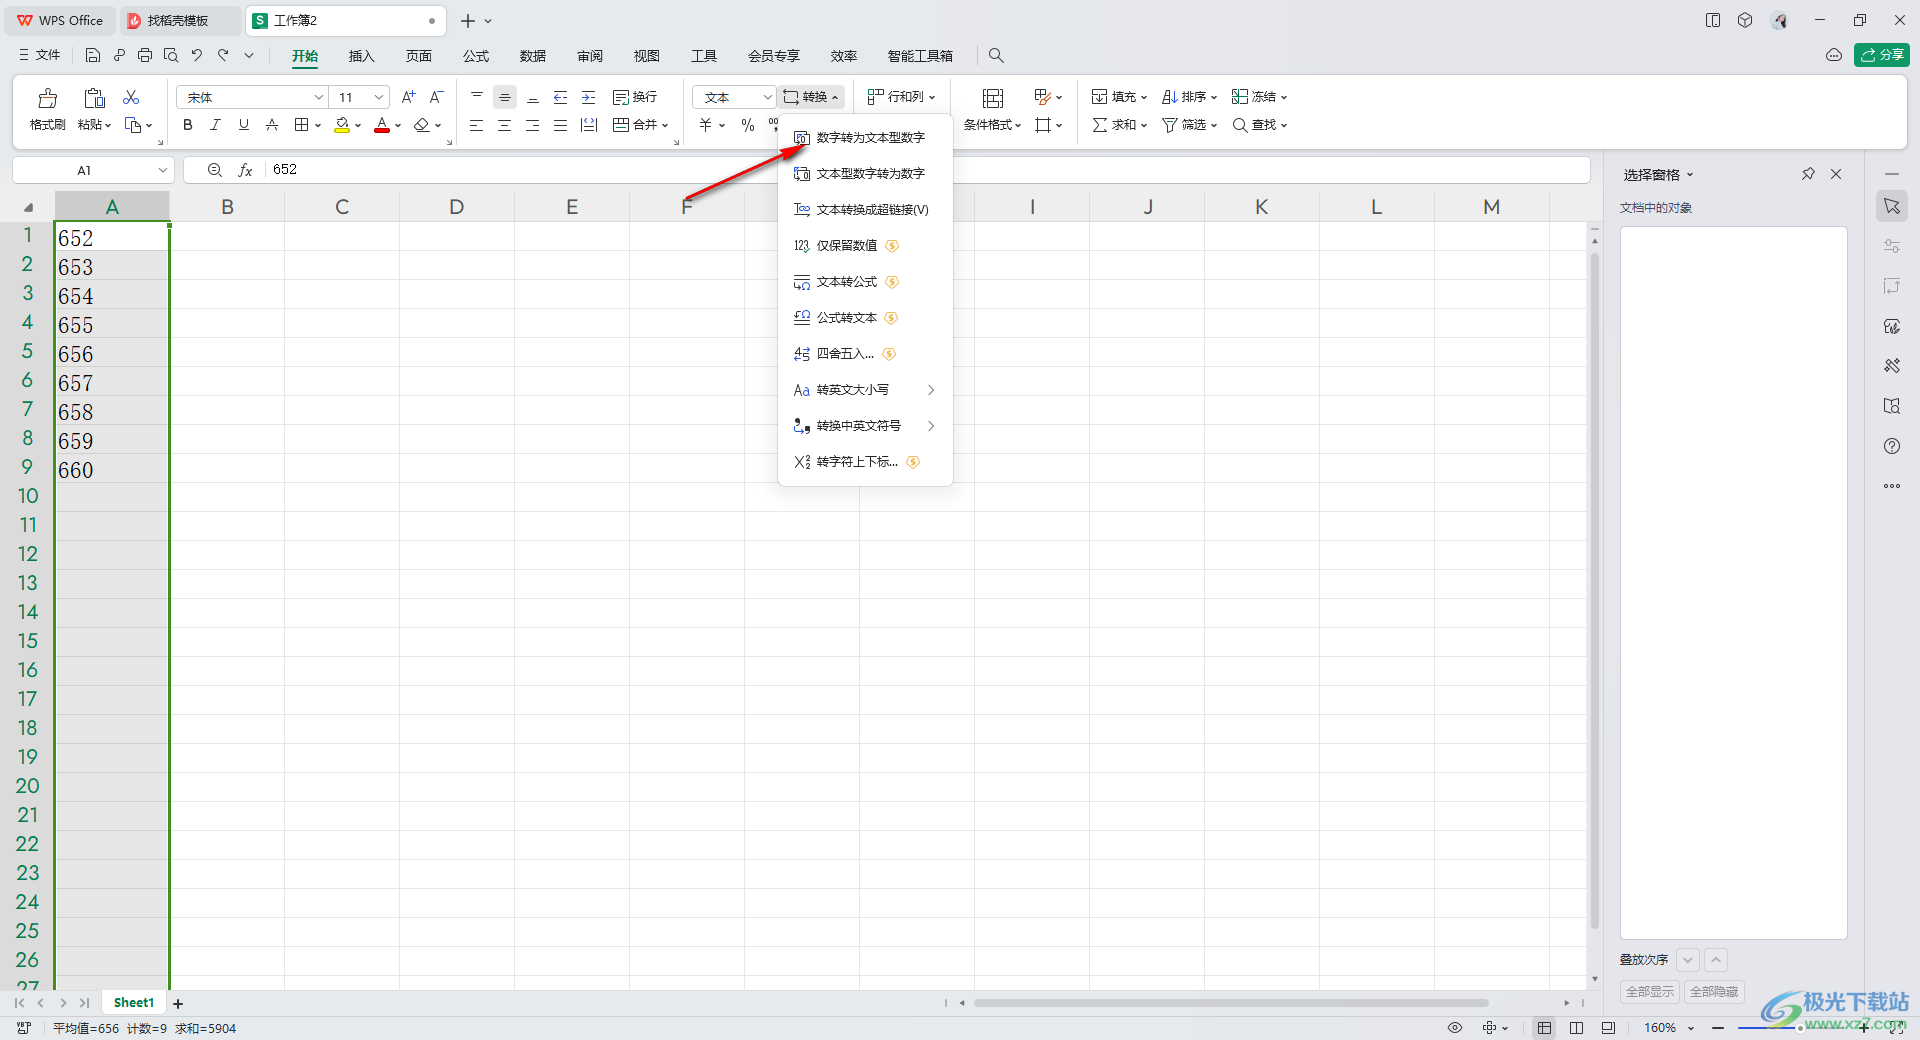Switch to the 公式 ribbon tab

(476, 56)
